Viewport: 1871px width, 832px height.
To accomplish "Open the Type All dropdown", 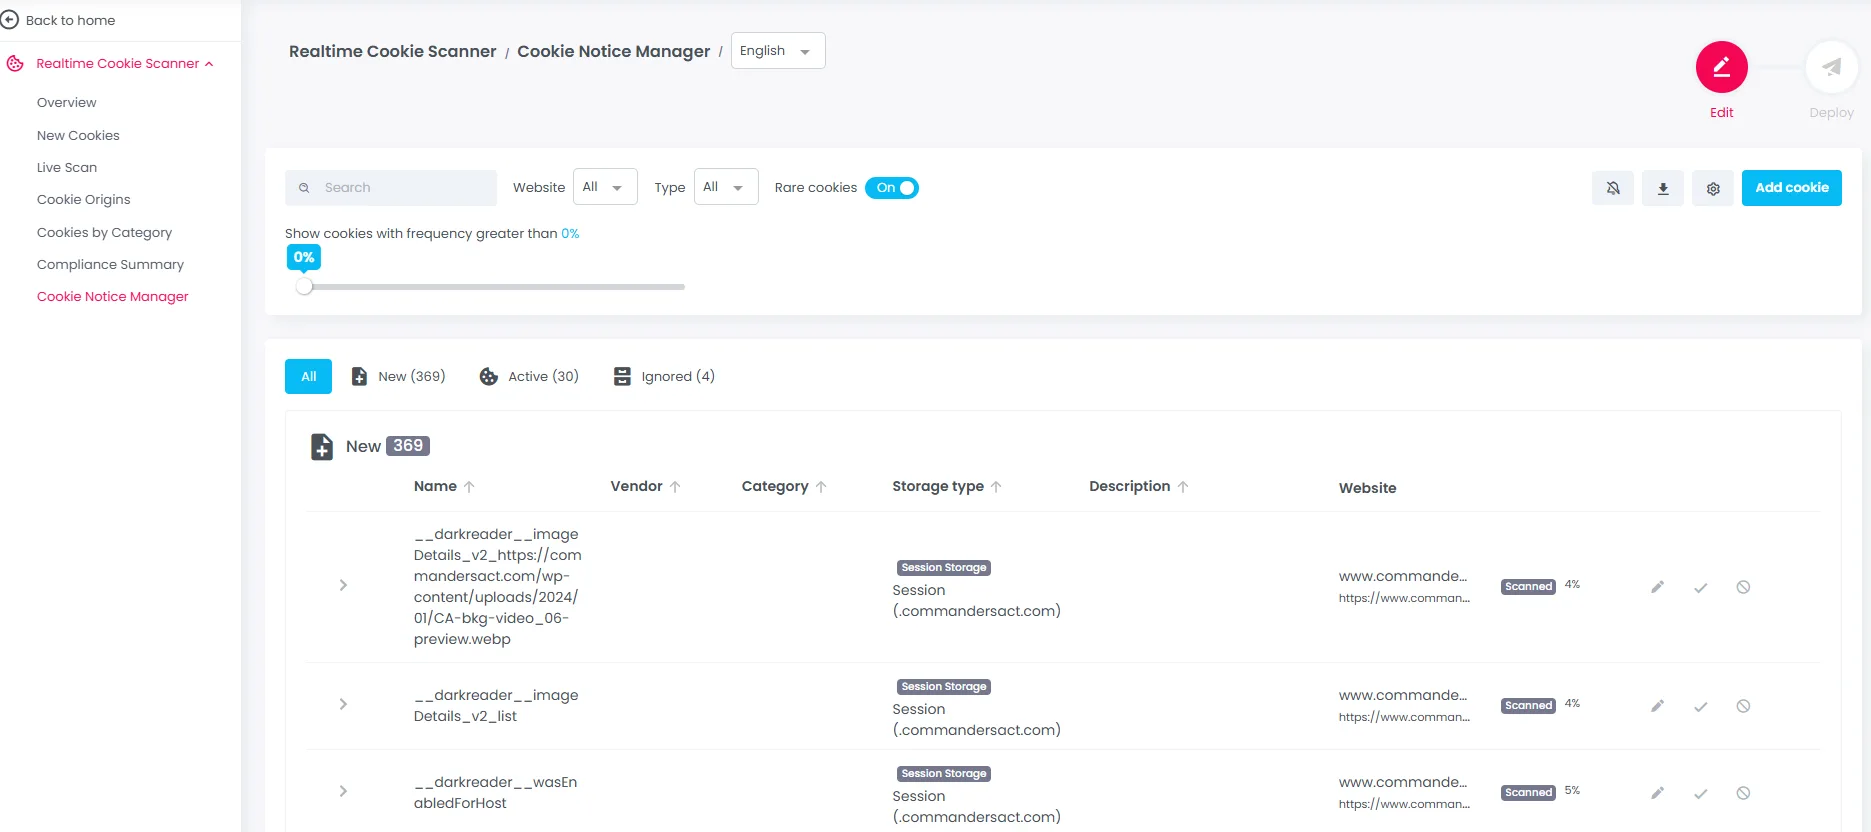I will click(726, 187).
